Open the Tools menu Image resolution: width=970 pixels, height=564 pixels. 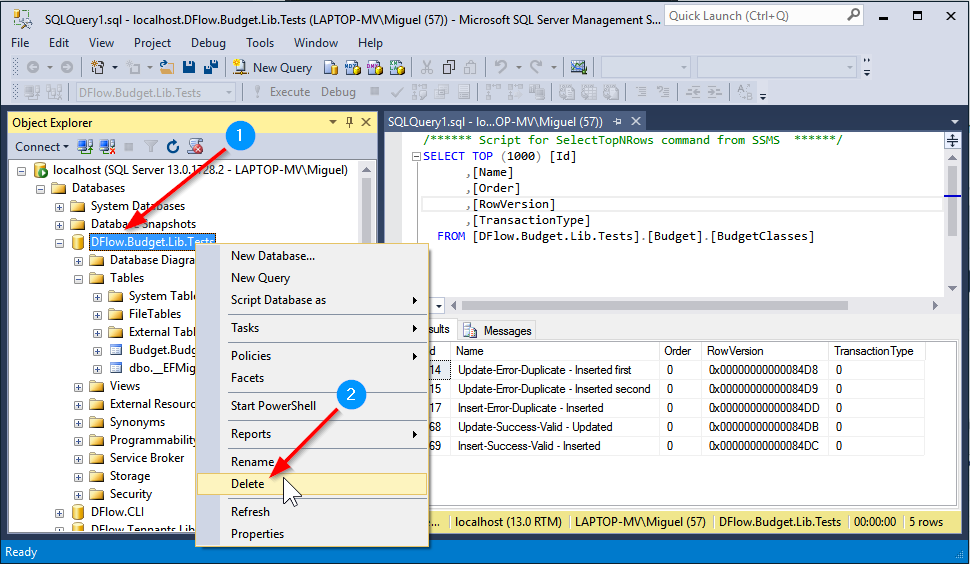pos(260,43)
